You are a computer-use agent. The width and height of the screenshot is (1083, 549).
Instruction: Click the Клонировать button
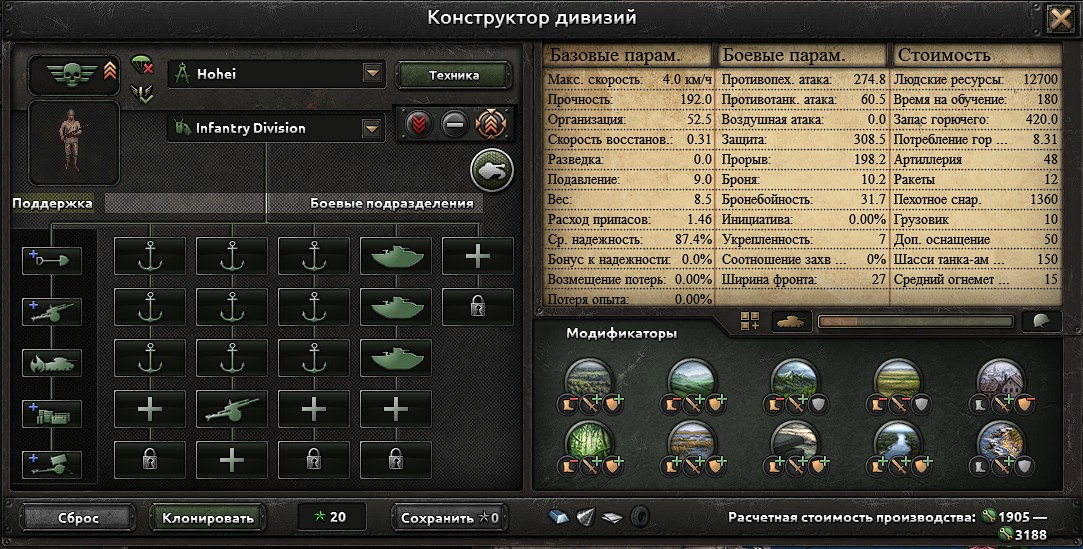(x=208, y=517)
